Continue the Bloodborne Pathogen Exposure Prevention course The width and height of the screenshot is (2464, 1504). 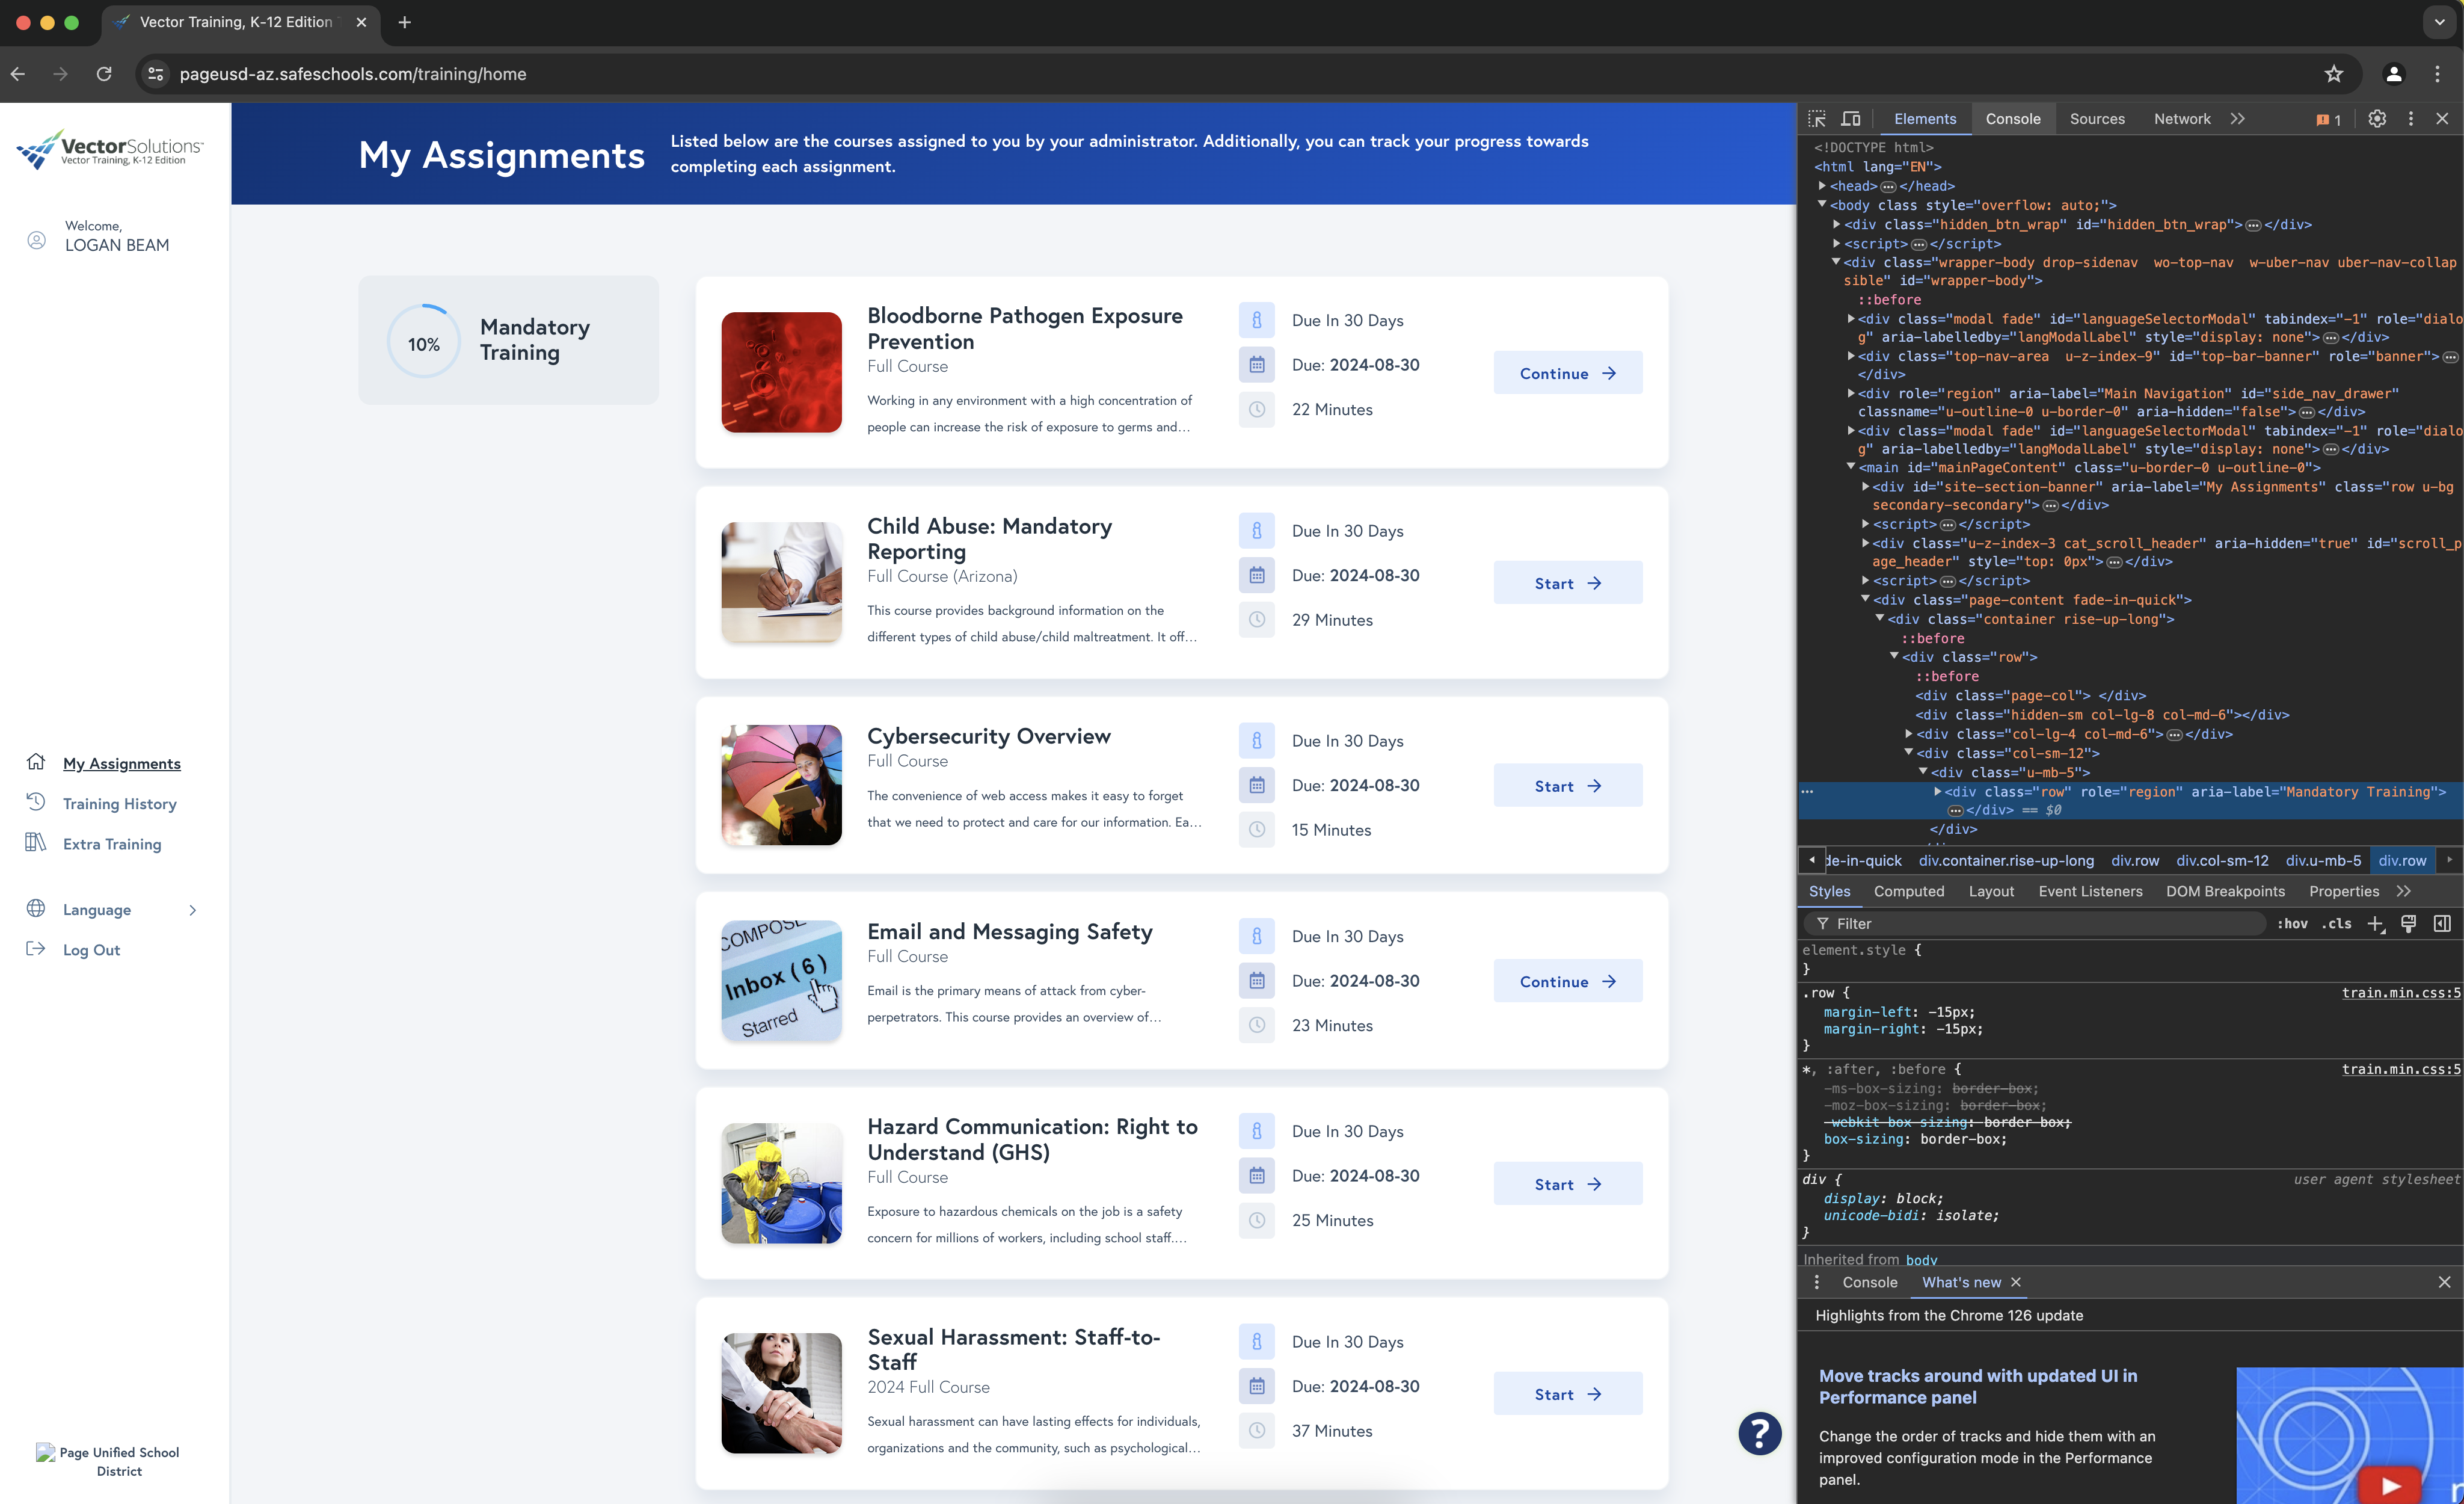(x=1567, y=373)
